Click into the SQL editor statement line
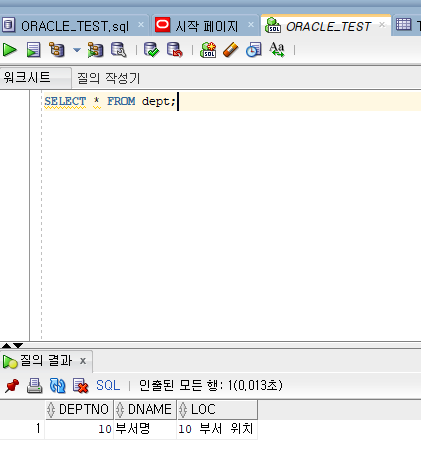The width and height of the screenshot is (421, 474). tap(233, 101)
